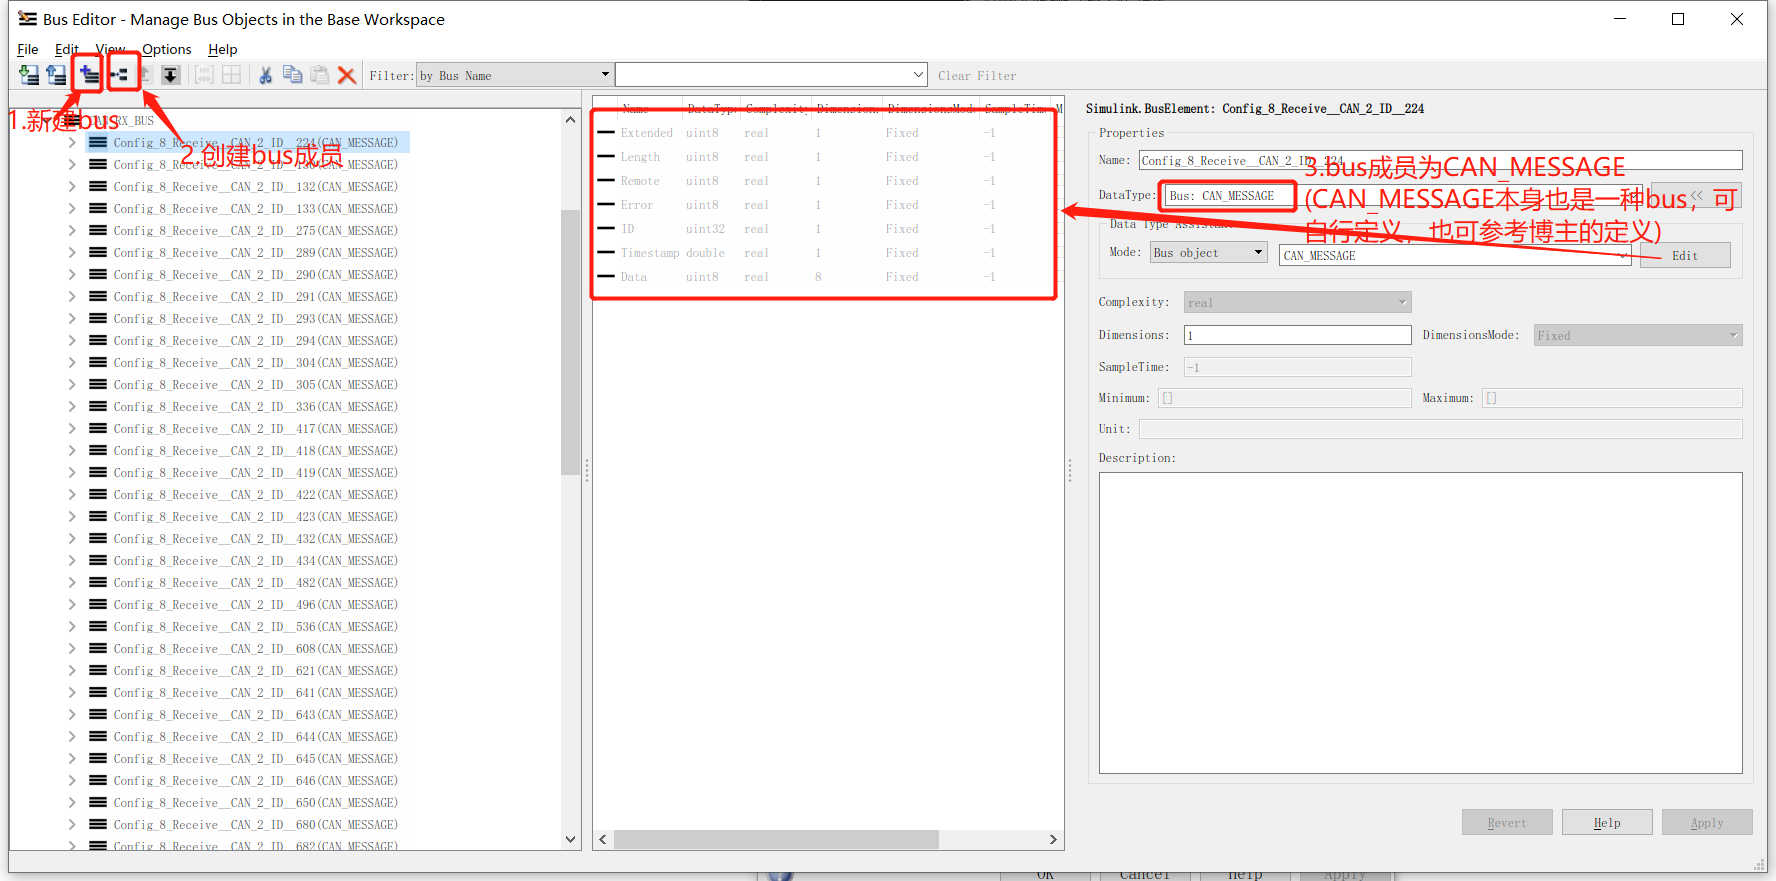Open the View menu

pyautogui.click(x=110, y=49)
